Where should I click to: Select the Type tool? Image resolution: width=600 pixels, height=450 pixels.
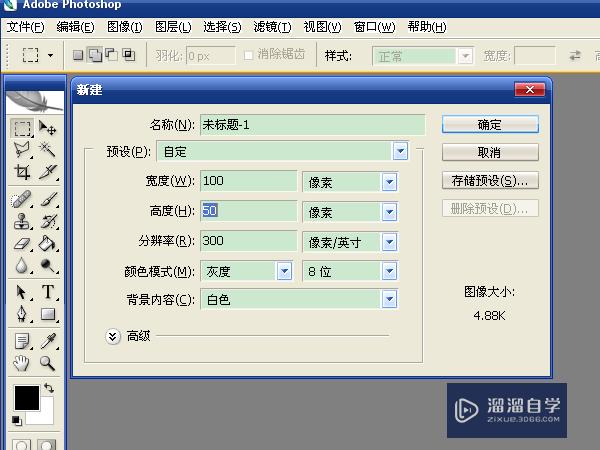pyautogui.click(x=47, y=292)
